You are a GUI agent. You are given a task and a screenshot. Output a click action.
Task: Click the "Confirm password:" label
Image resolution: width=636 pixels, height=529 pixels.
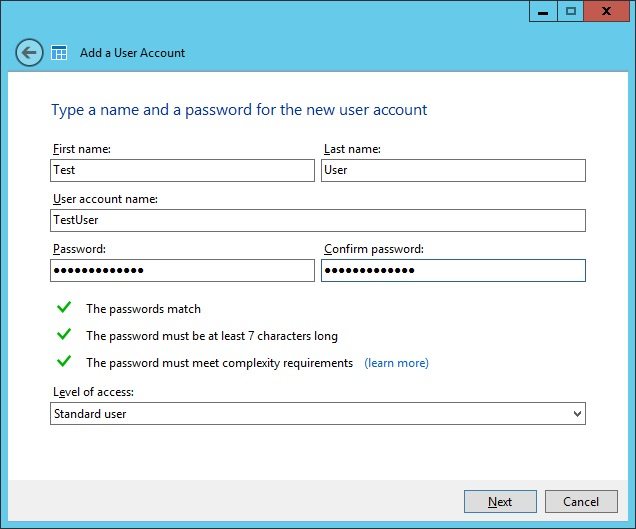pyautogui.click(x=374, y=249)
